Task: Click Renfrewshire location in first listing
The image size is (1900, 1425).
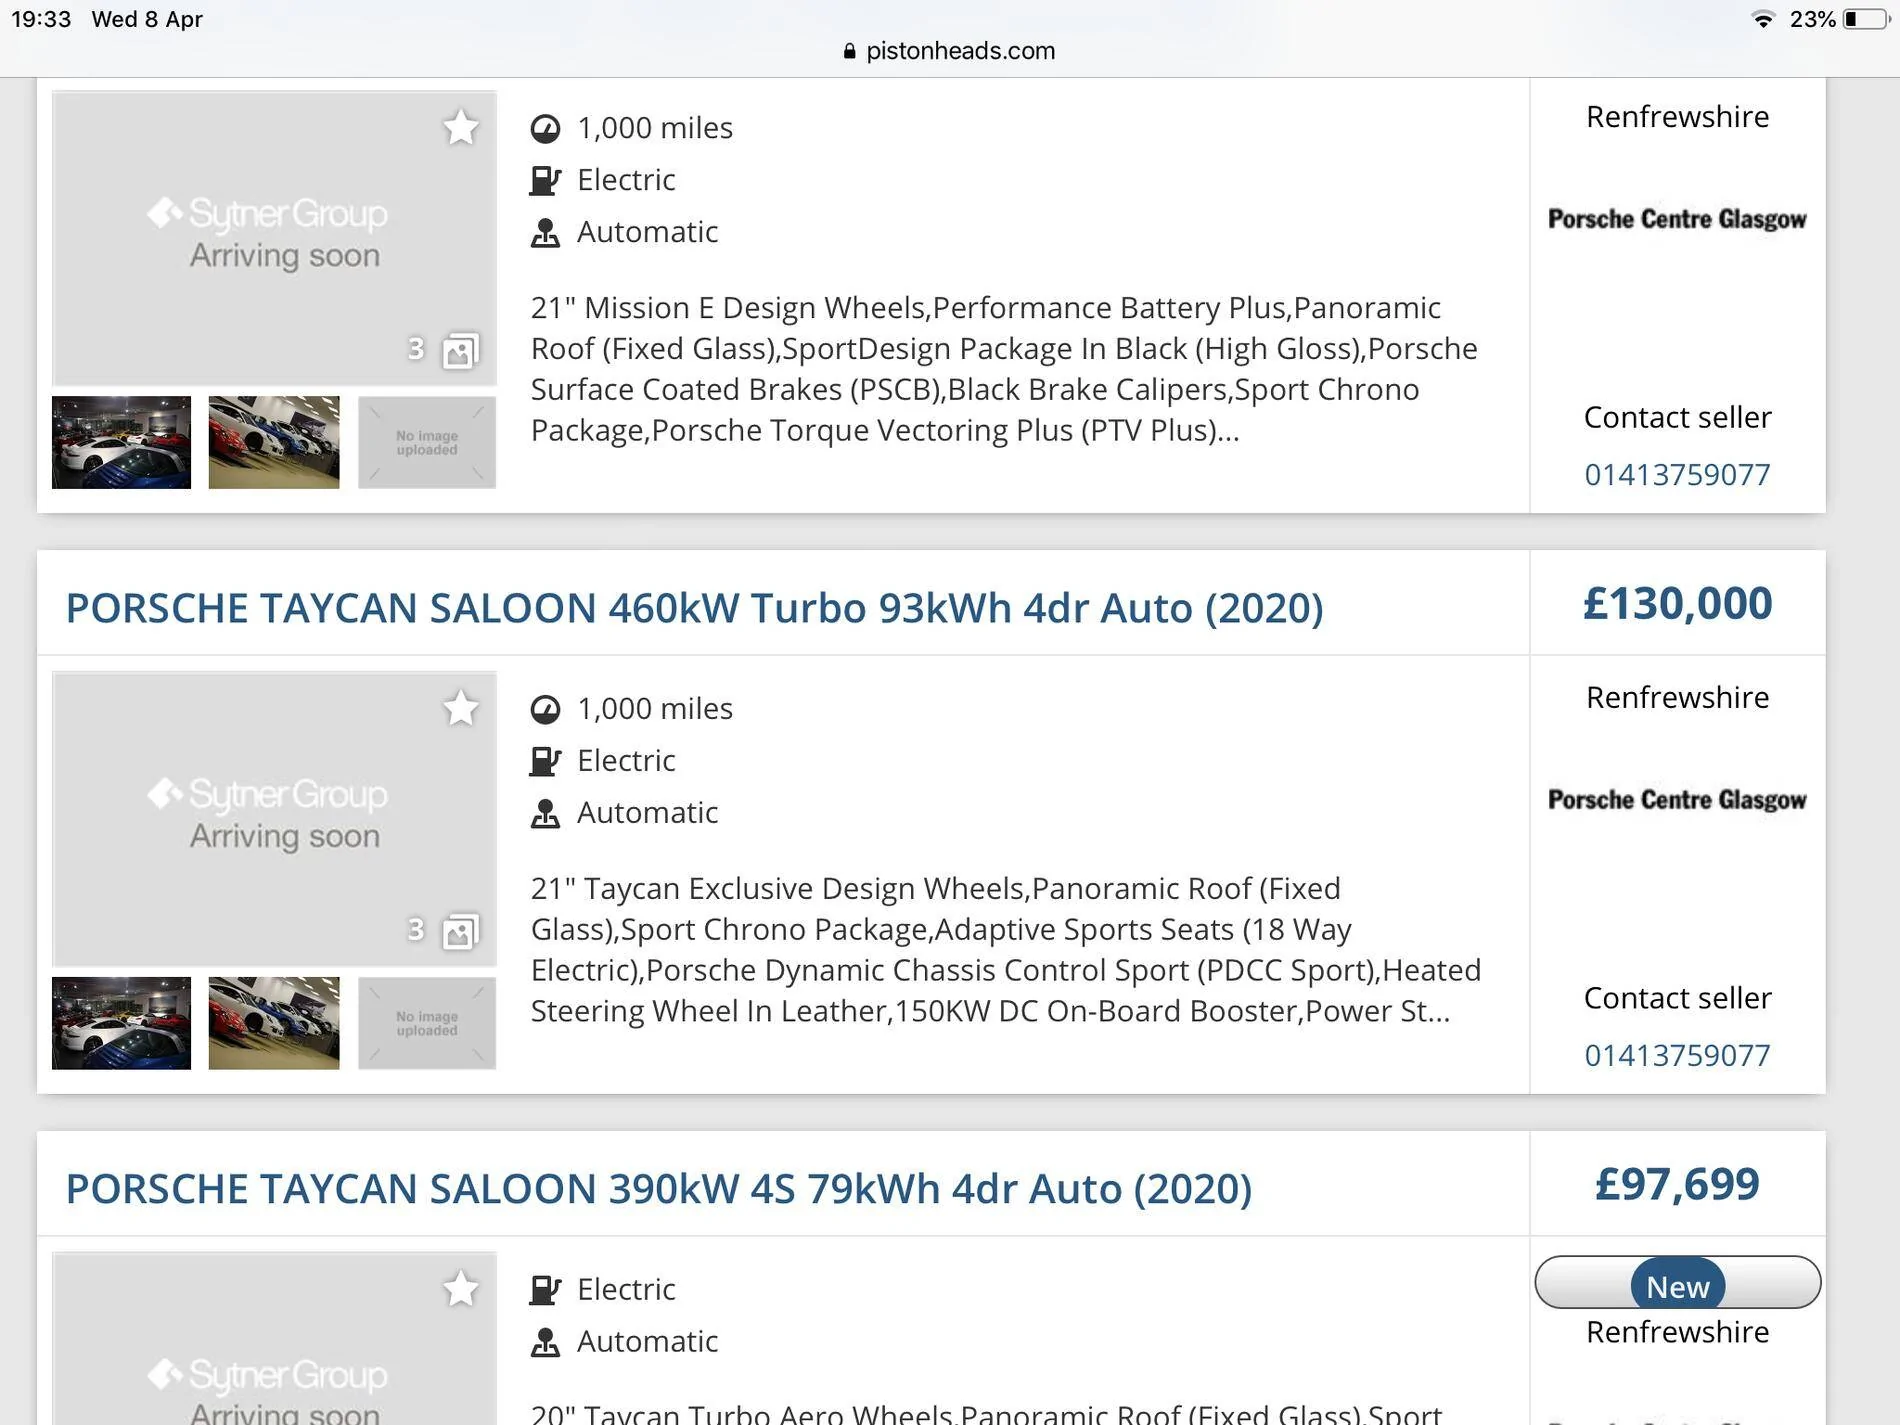Action: click(x=1677, y=117)
